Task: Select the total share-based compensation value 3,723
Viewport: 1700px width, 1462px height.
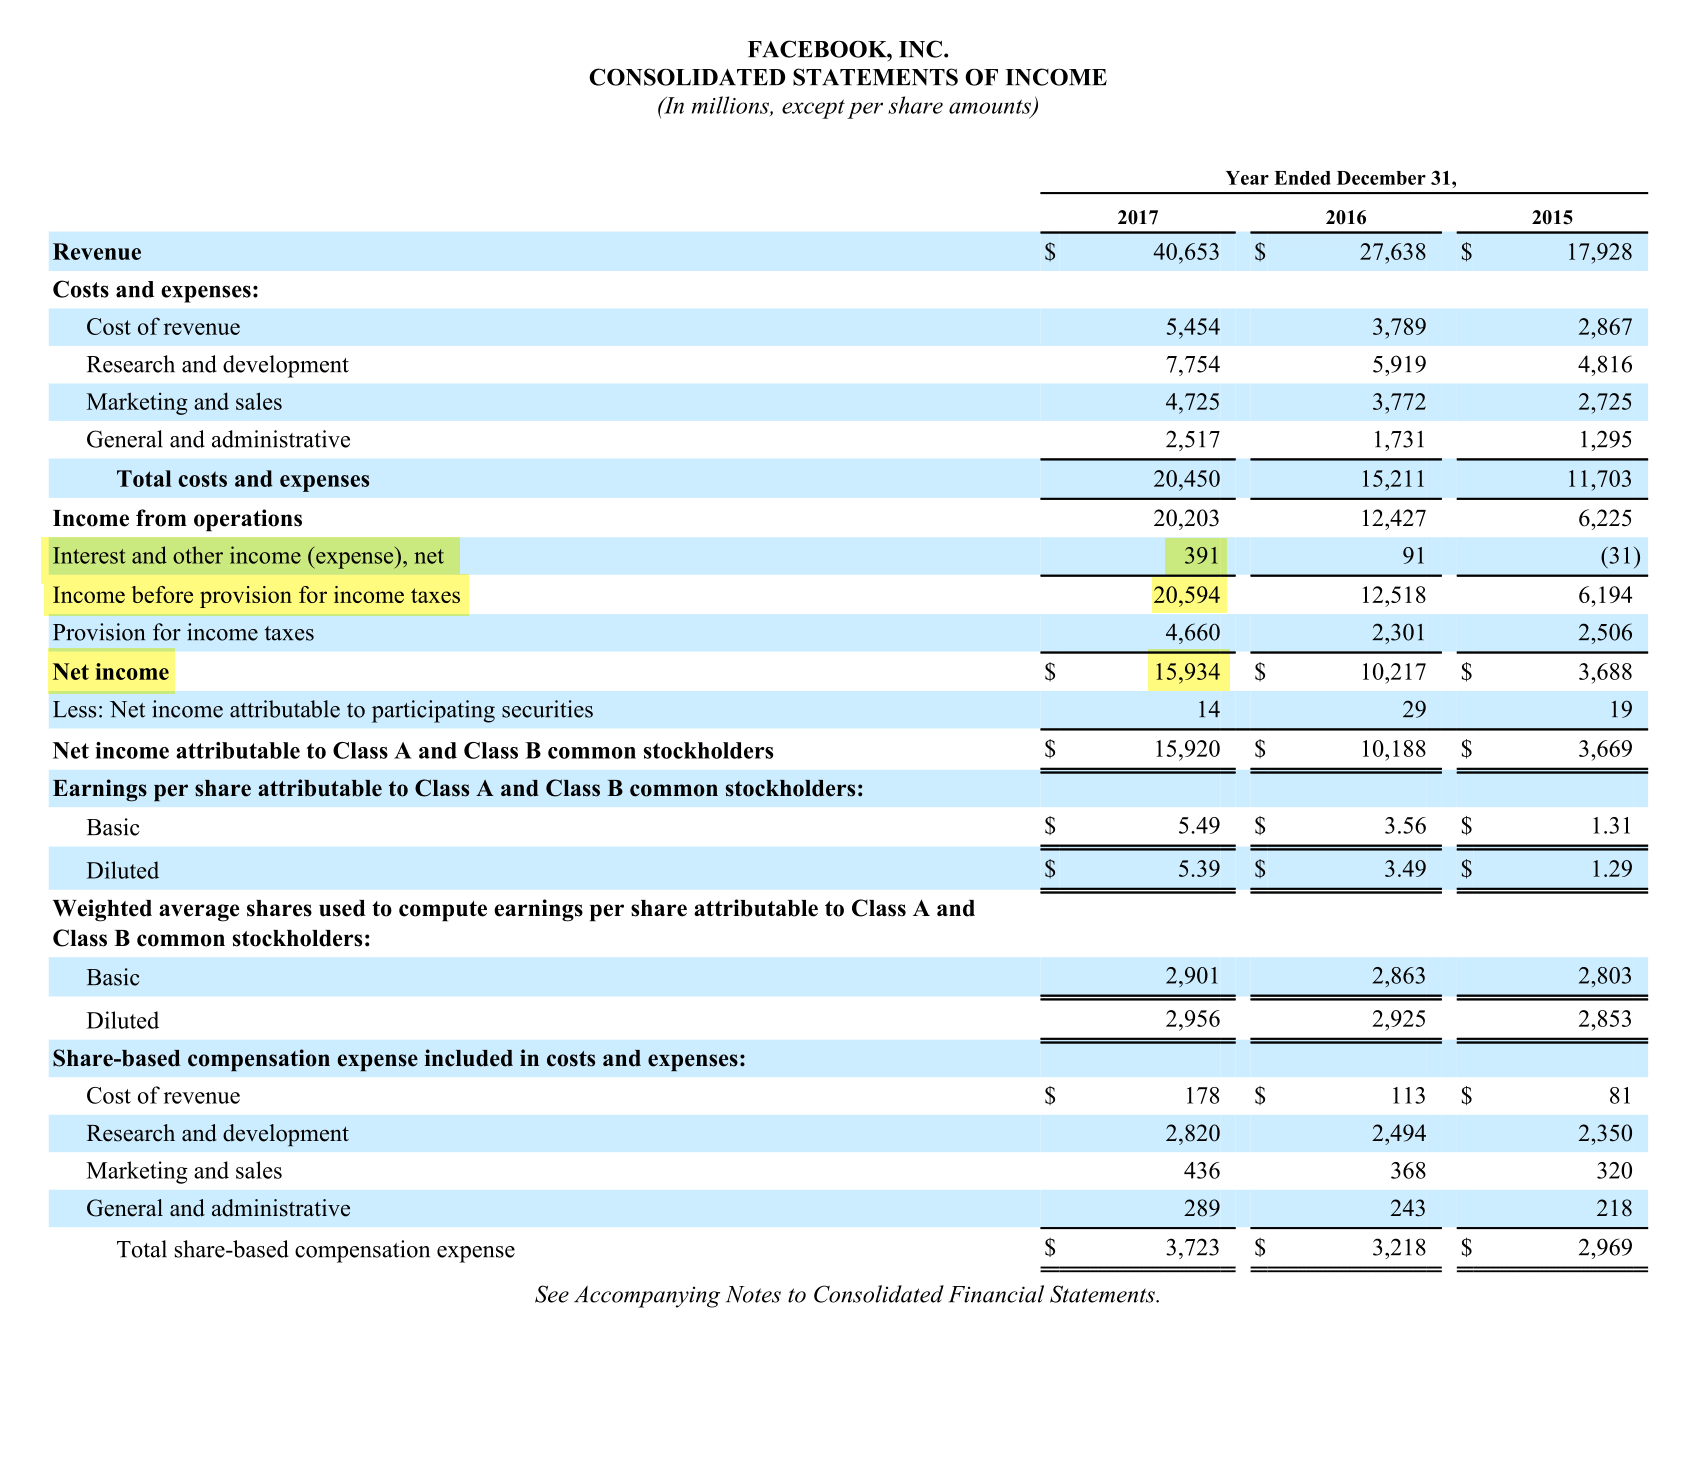Action: [x=1193, y=1248]
